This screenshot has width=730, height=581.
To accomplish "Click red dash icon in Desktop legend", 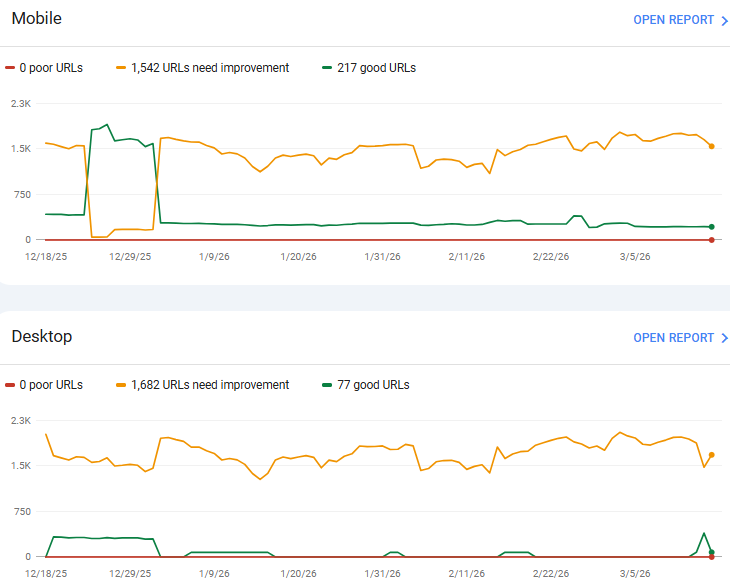I will (10, 385).
